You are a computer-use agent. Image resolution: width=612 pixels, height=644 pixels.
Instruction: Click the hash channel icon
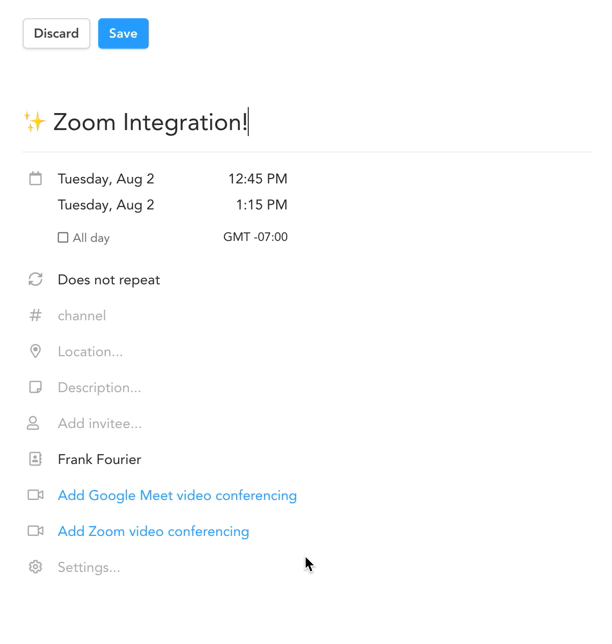(35, 316)
